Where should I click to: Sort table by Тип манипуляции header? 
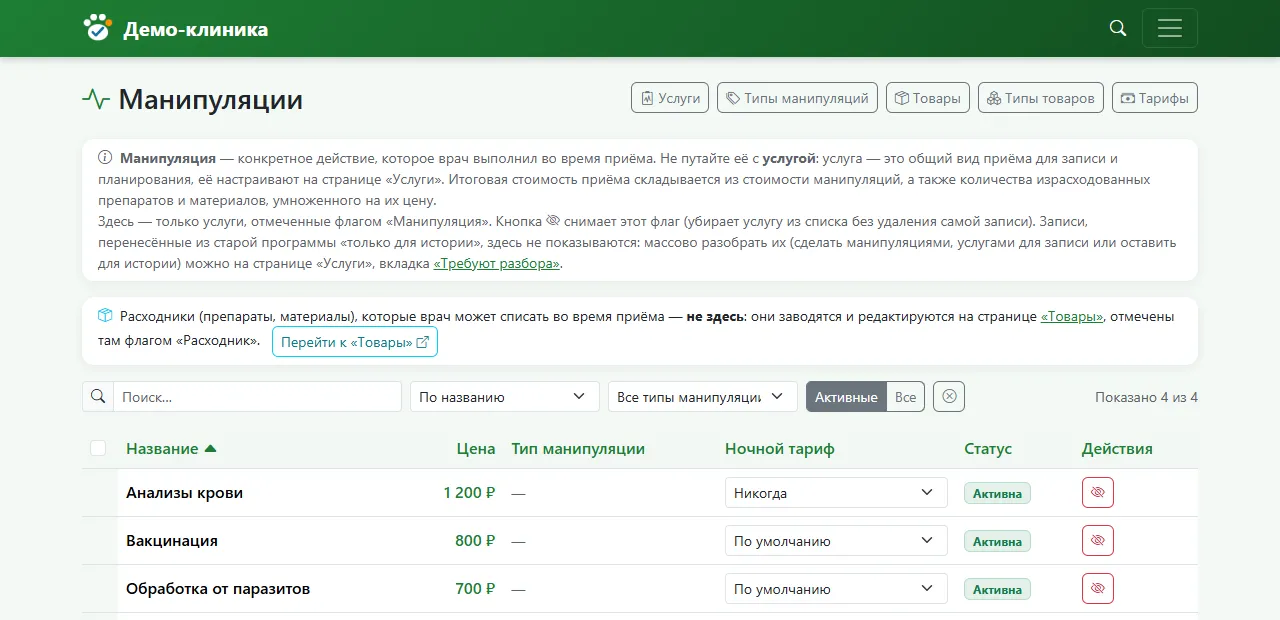578,449
